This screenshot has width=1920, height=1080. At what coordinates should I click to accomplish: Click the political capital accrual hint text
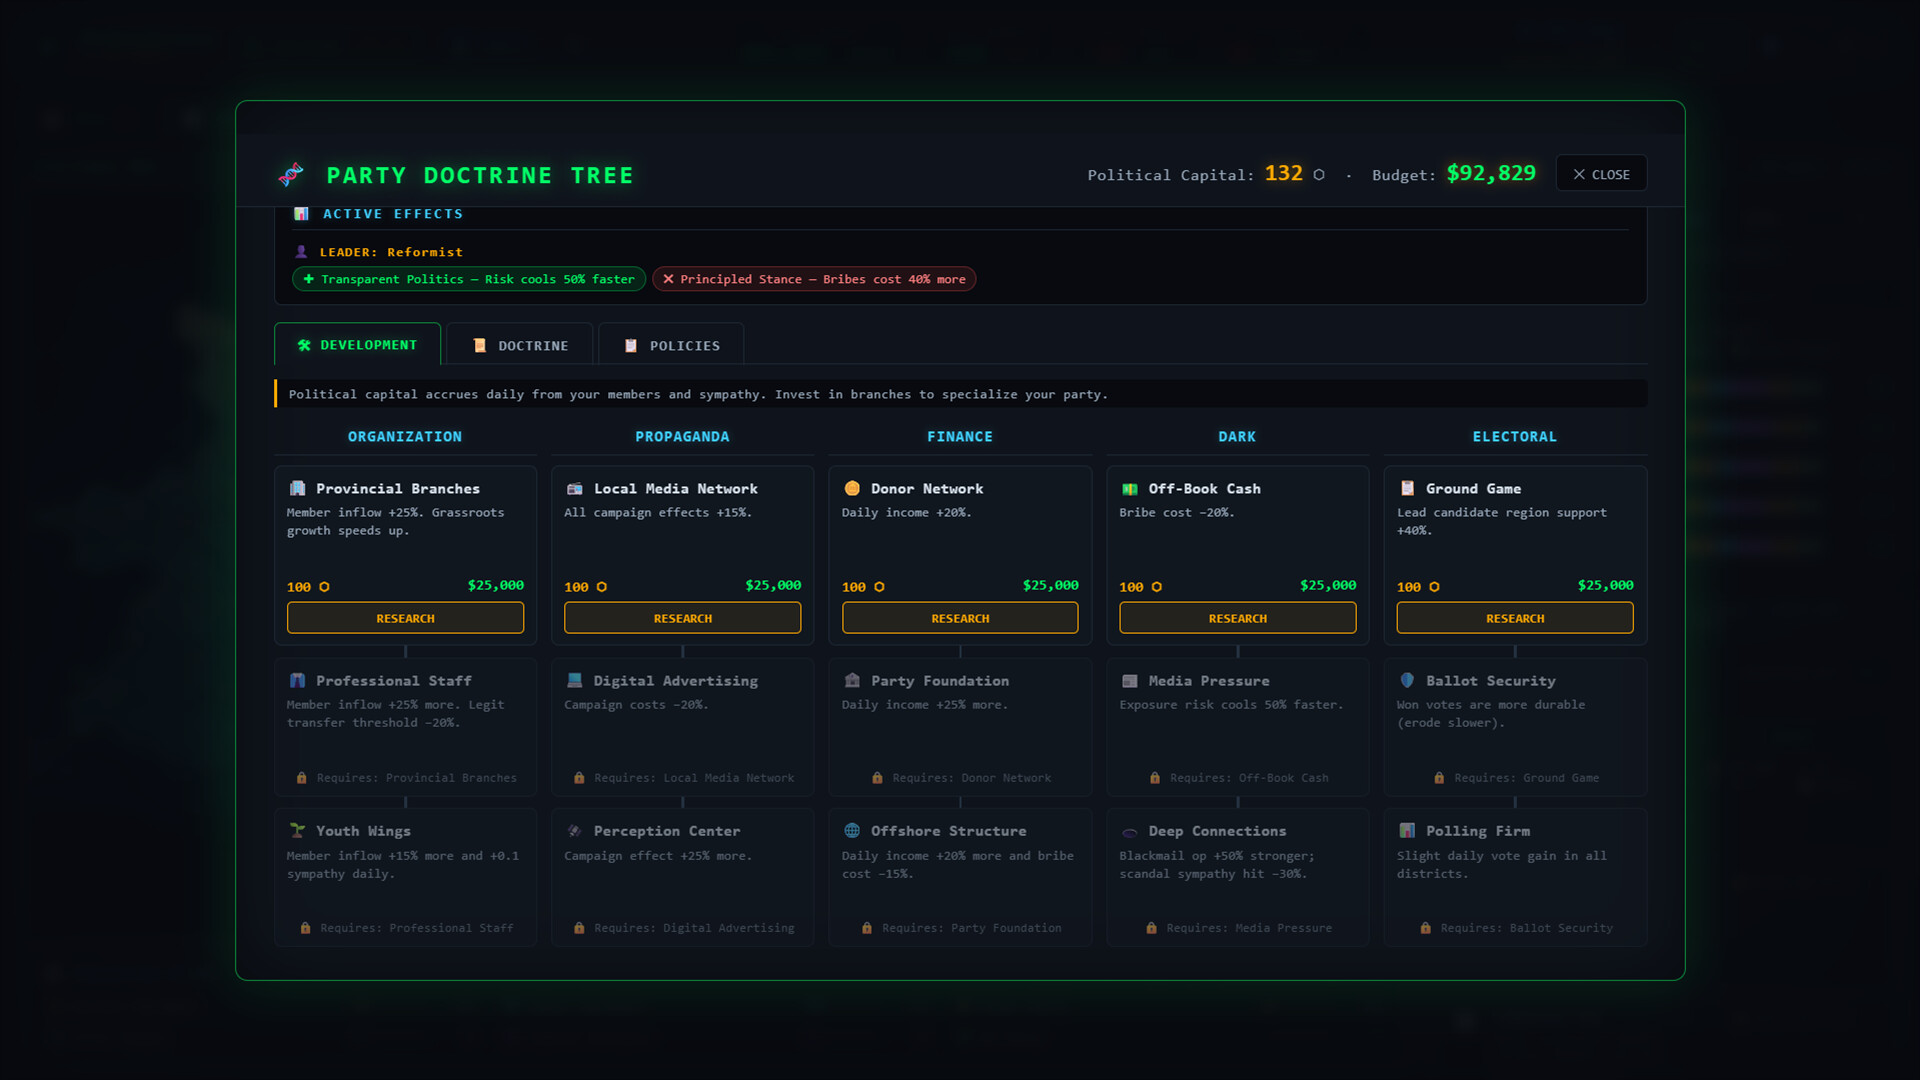pyautogui.click(x=698, y=395)
